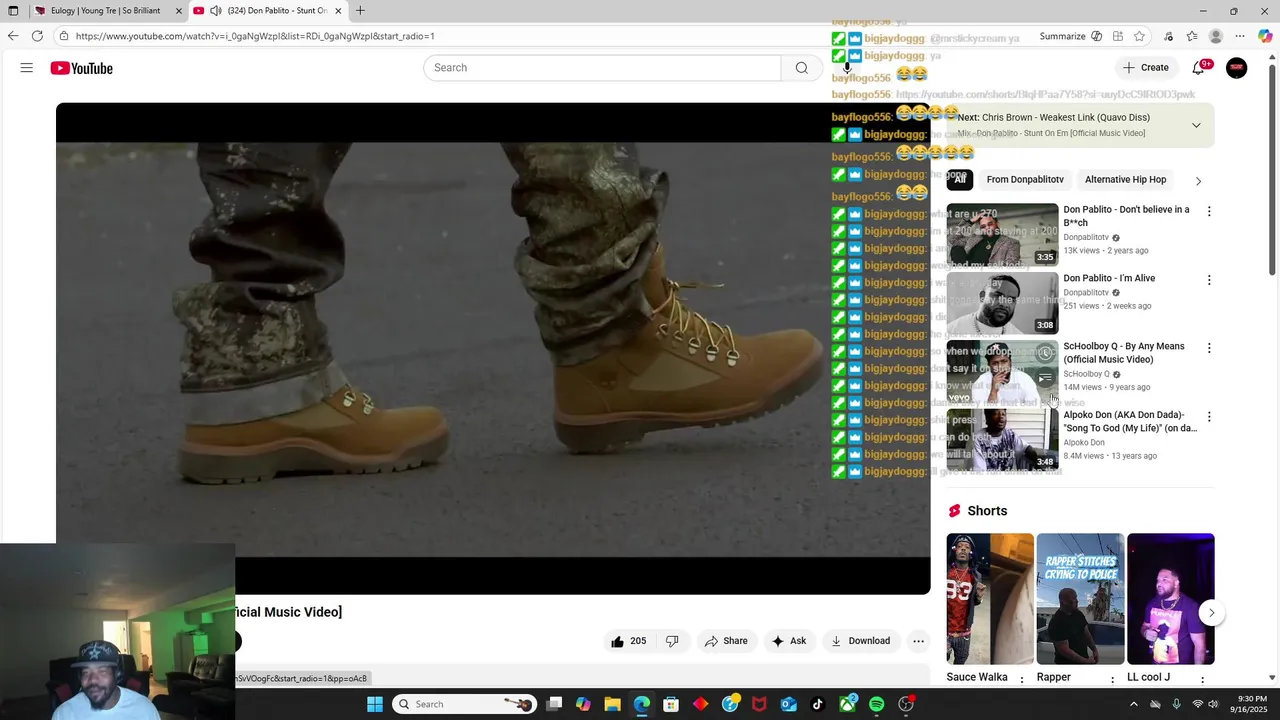Reload the page with the refresh icon

[37, 36]
